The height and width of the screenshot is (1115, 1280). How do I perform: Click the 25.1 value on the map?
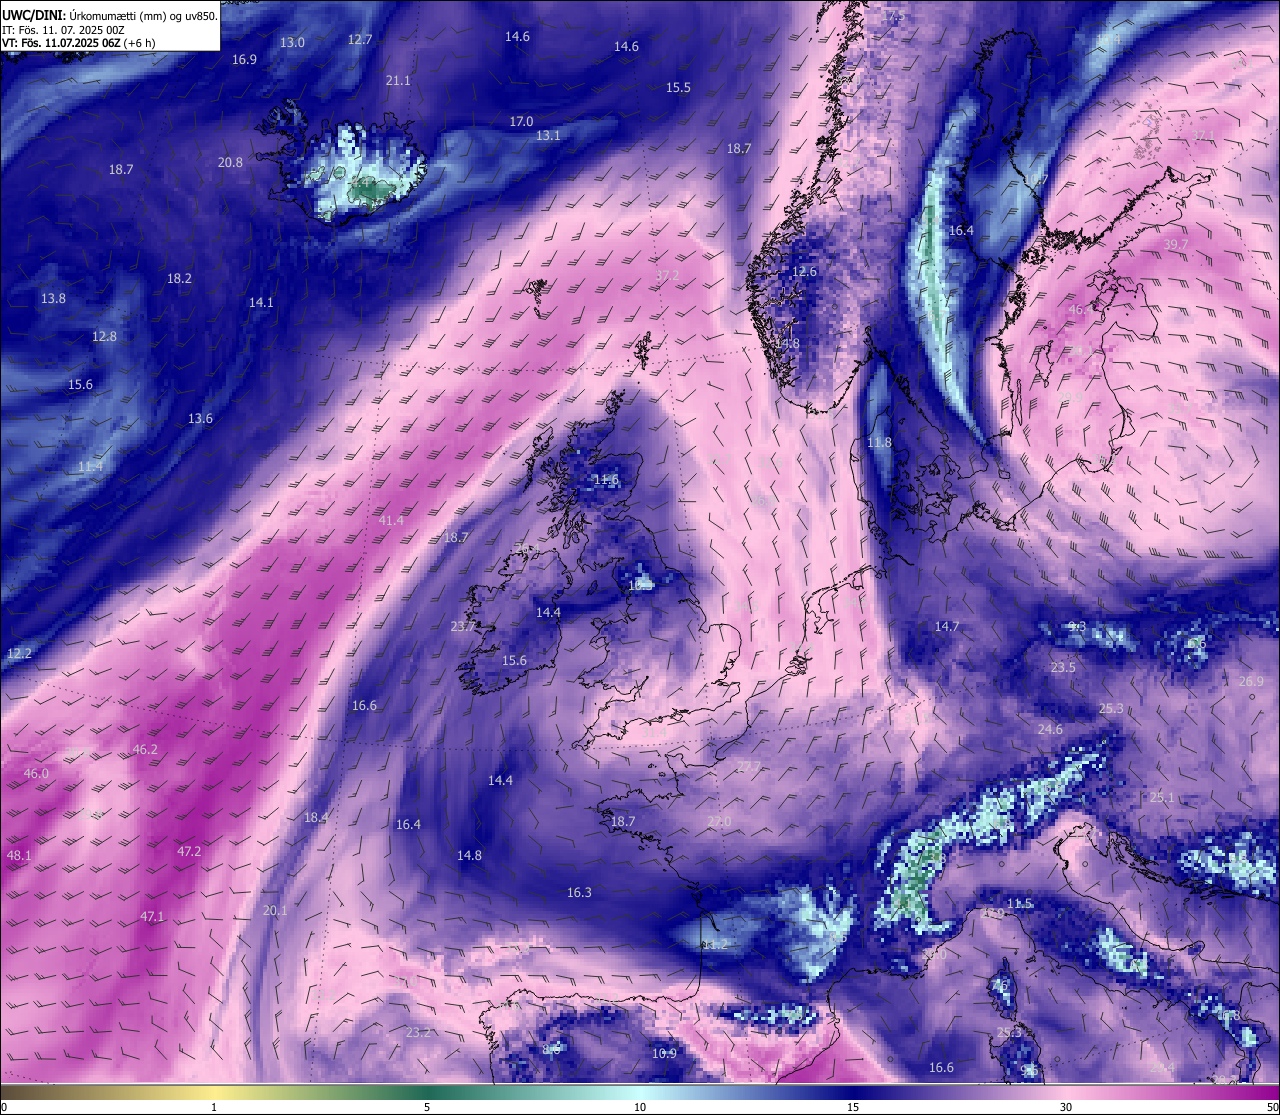[x=1162, y=798]
